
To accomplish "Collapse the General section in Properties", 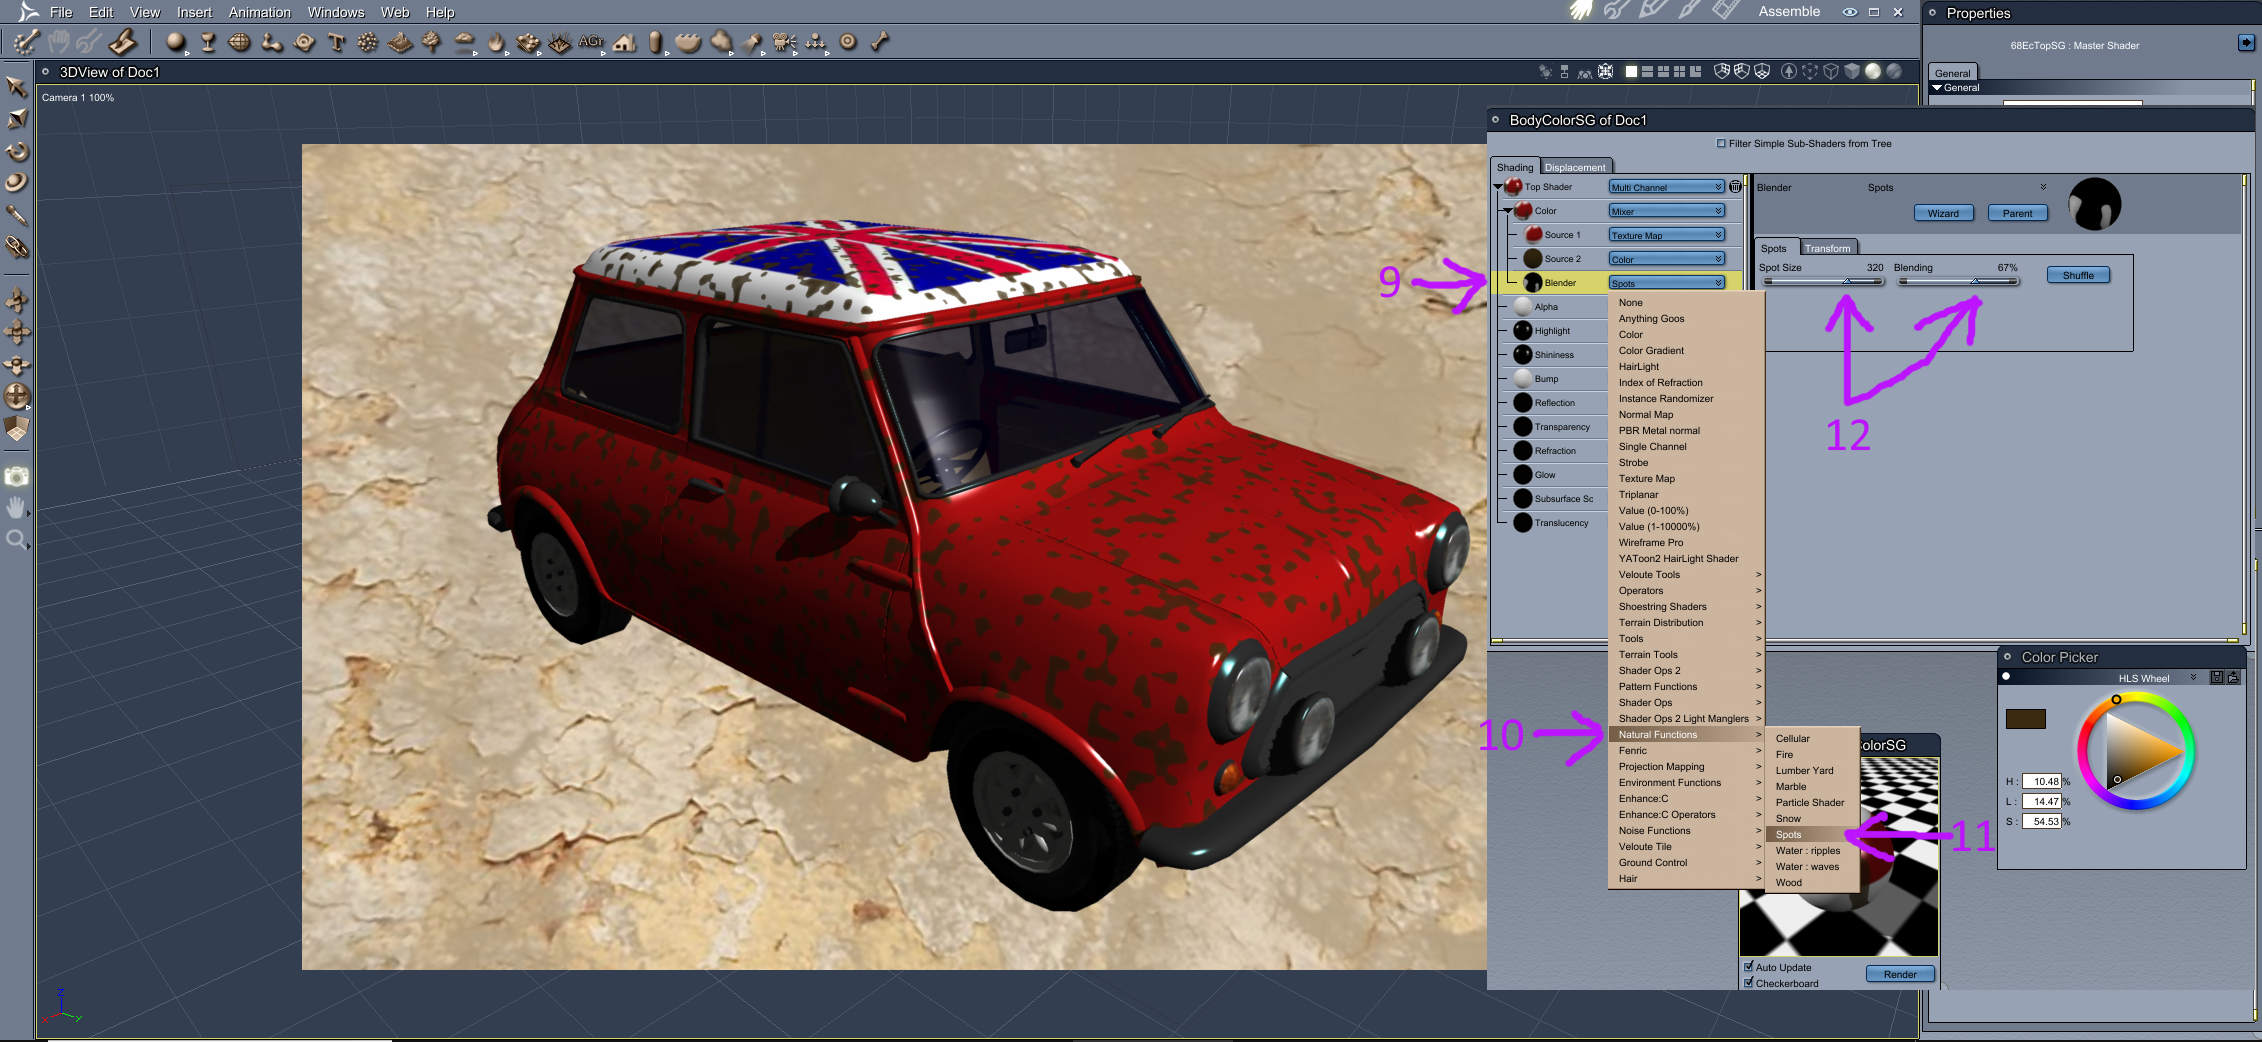I will (1937, 88).
